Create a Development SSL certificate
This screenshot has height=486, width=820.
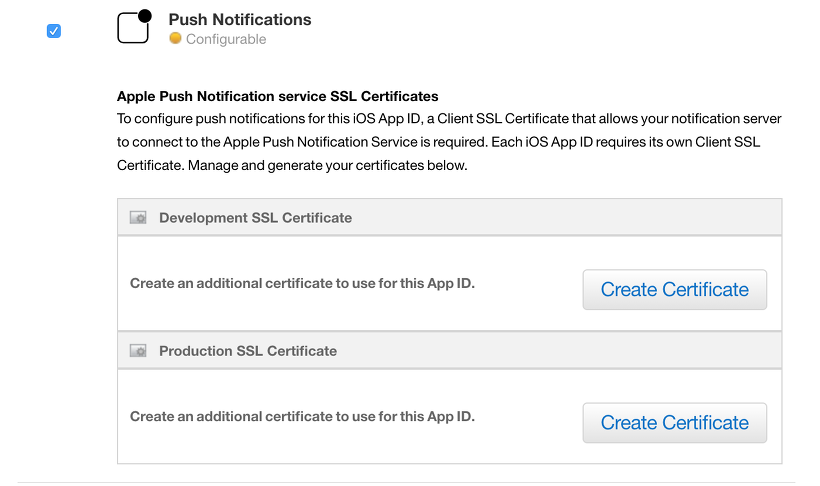tap(675, 289)
